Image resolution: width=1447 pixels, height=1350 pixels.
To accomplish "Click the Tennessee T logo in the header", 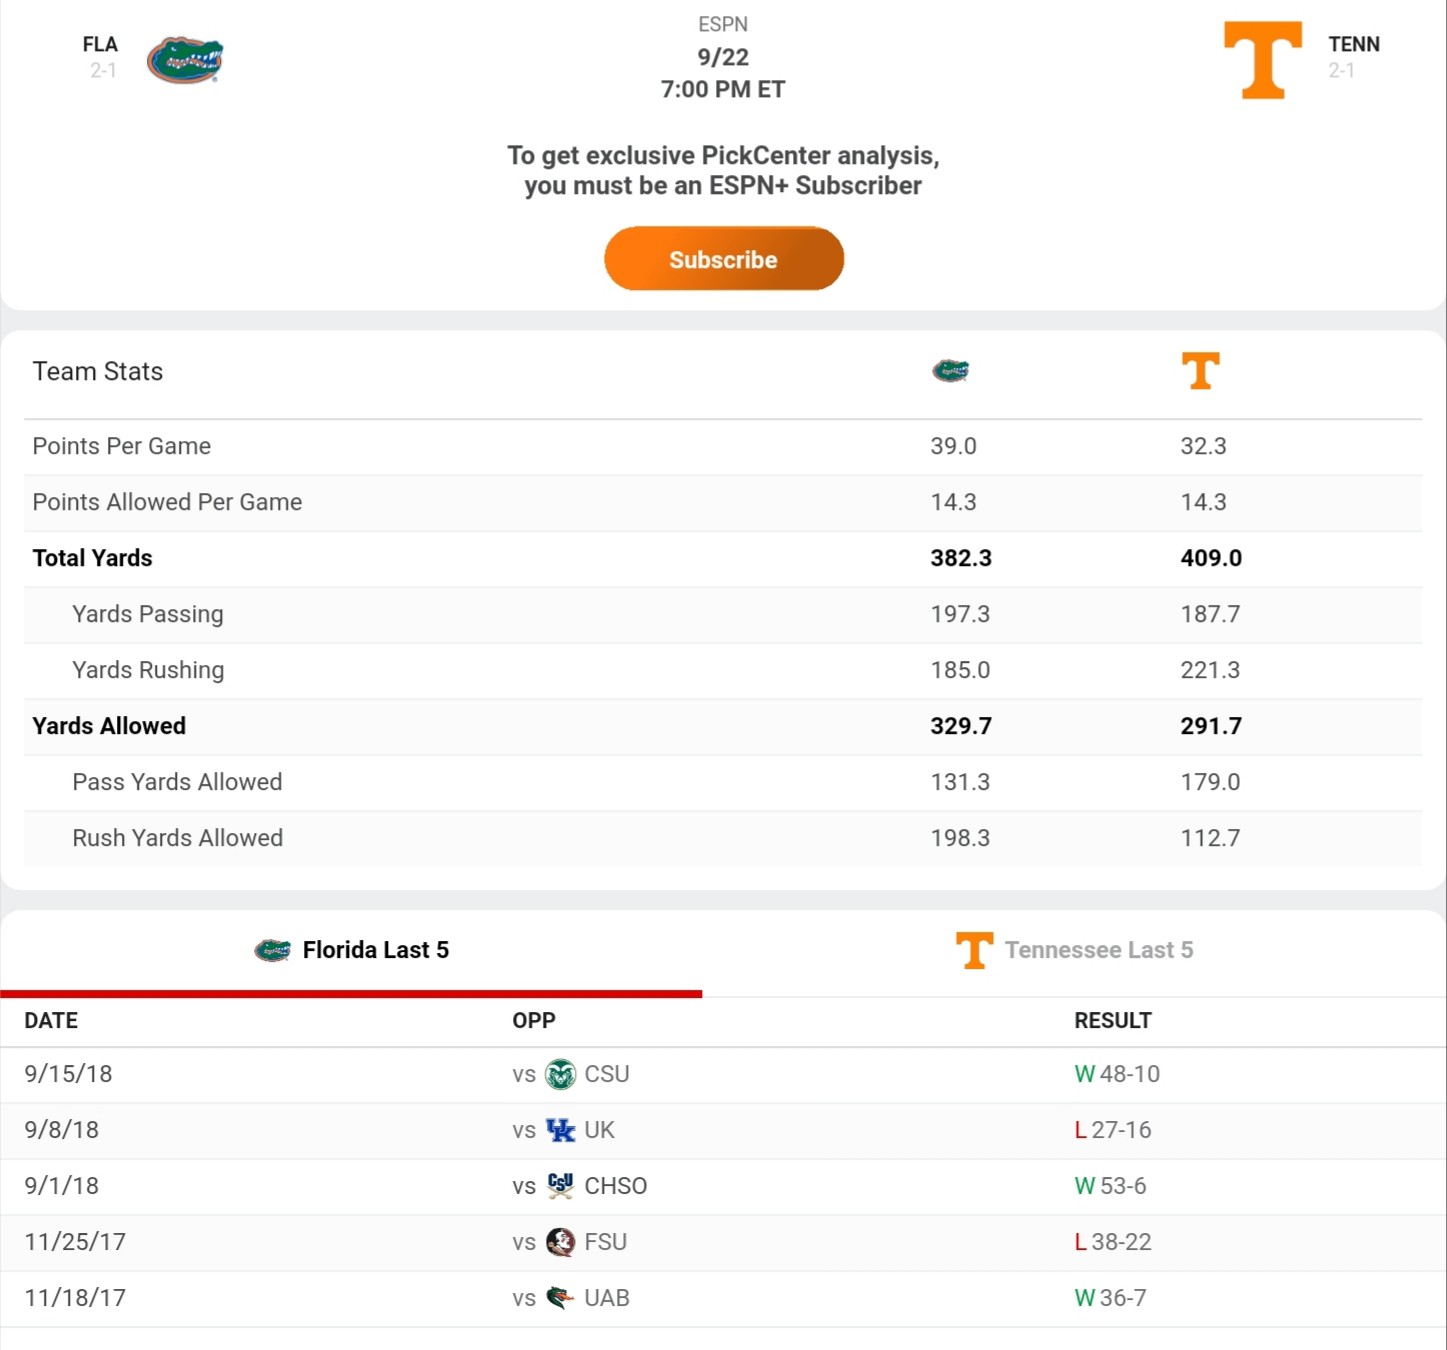I will (x=1263, y=60).
